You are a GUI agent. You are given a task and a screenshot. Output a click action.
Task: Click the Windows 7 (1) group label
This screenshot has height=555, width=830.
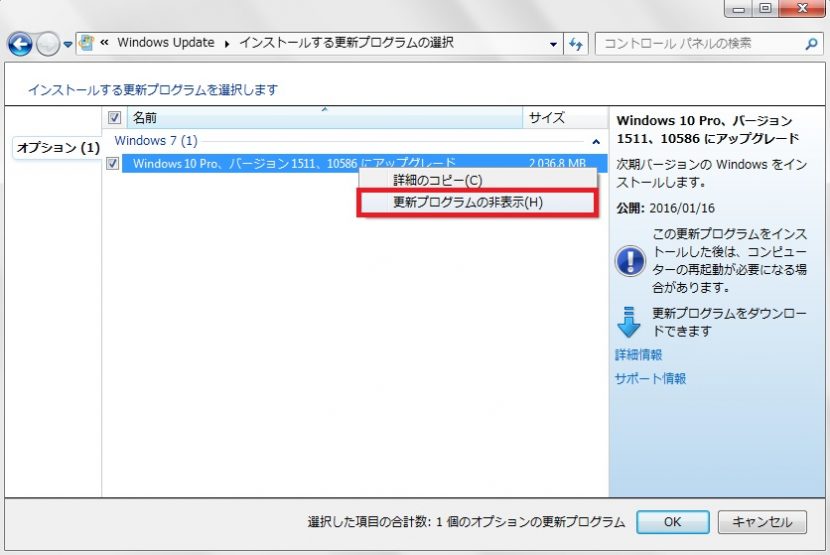click(x=156, y=141)
